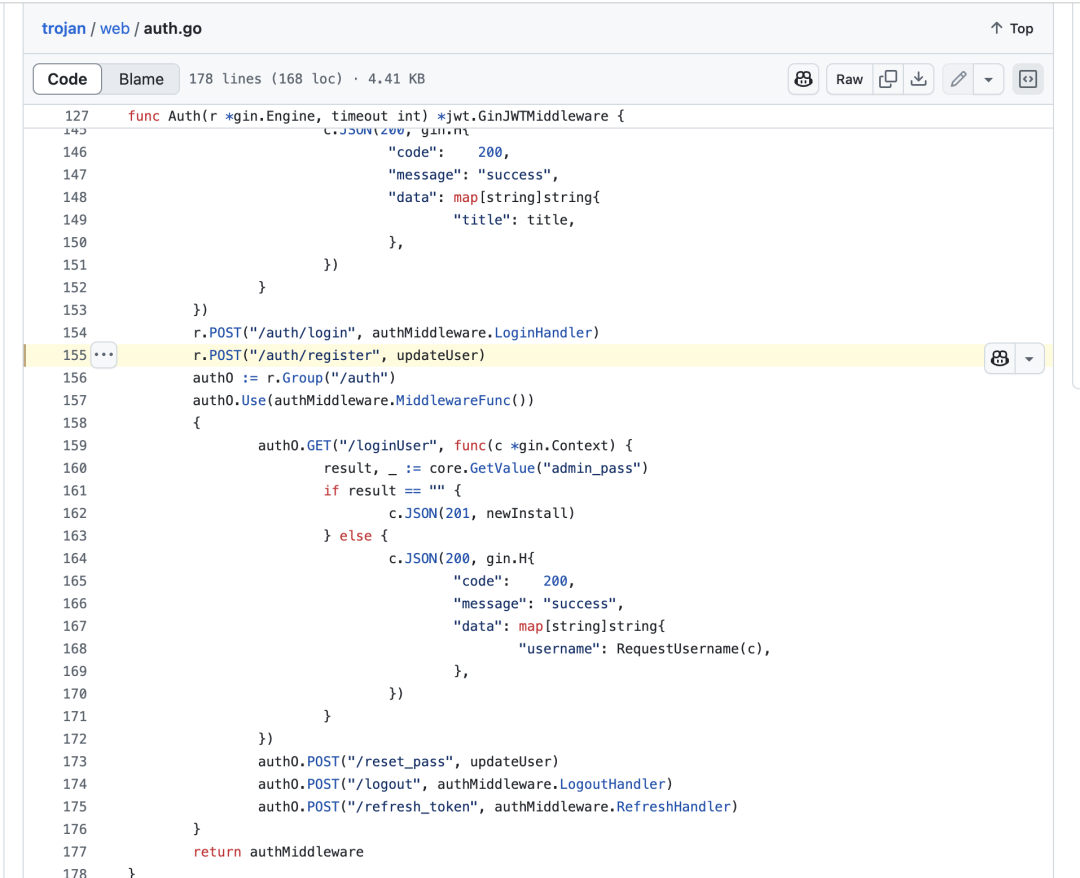Image resolution: width=1080 pixels, height=878 pixels.
Task: Open the trojan breadcrumb link
Action: click(x=63, y=28)
